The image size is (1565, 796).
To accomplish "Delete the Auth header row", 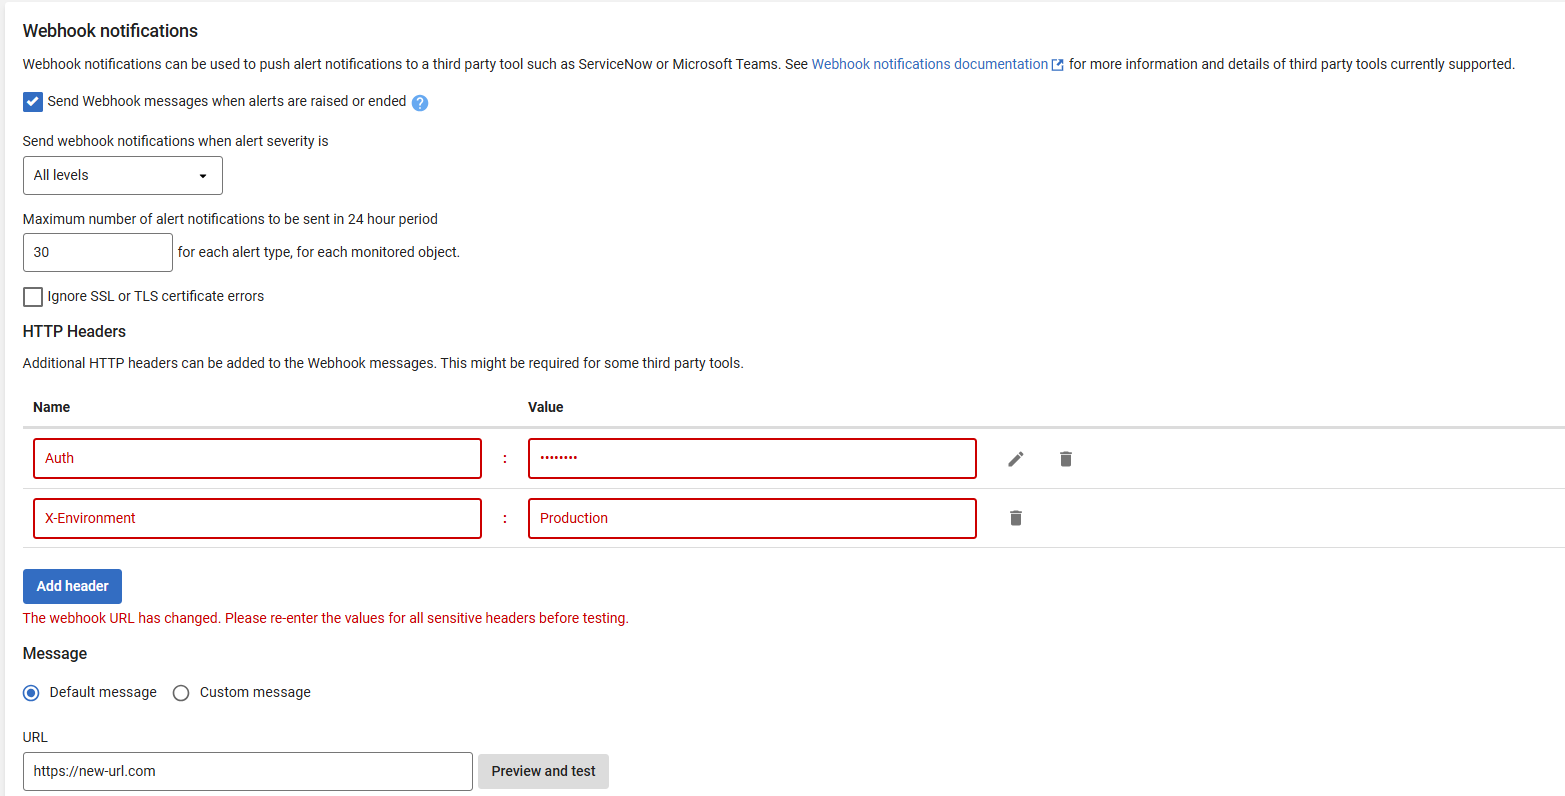I will pos(1066,459).
